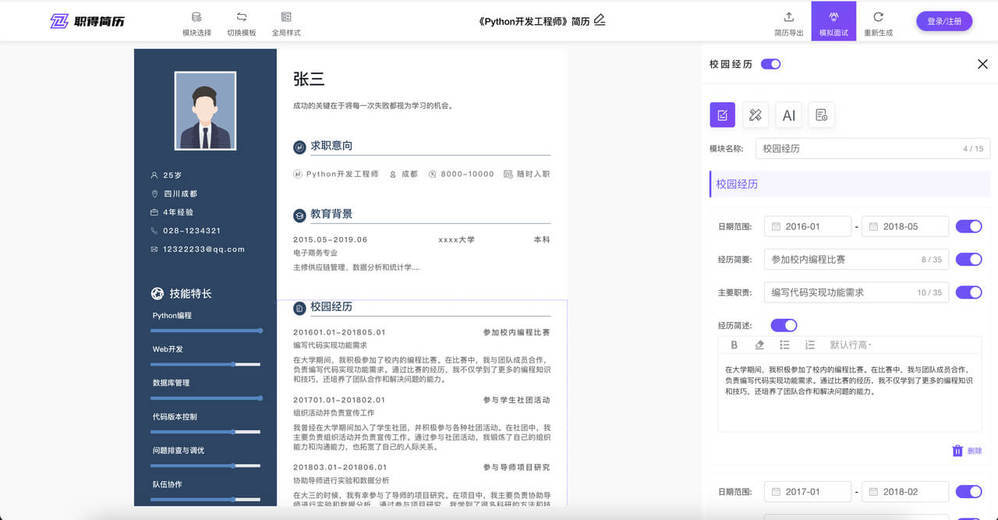Click the 求职意向 section icon in the resume
Viewport: 998px width, 520px height.
(299, 147)
